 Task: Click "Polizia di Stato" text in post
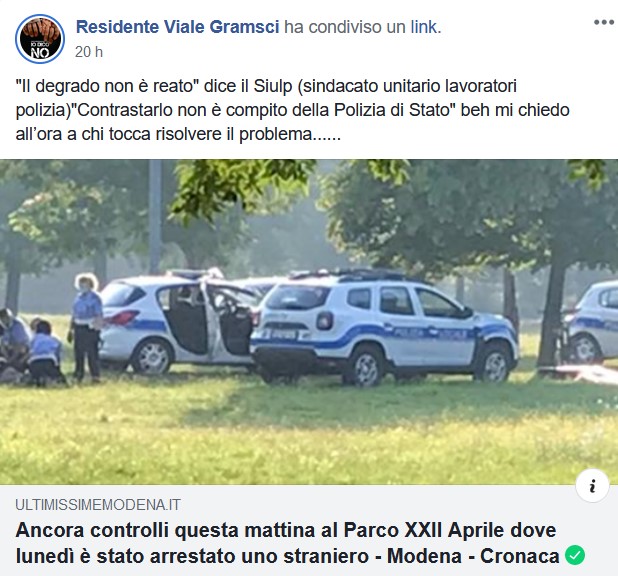point(392,110)
